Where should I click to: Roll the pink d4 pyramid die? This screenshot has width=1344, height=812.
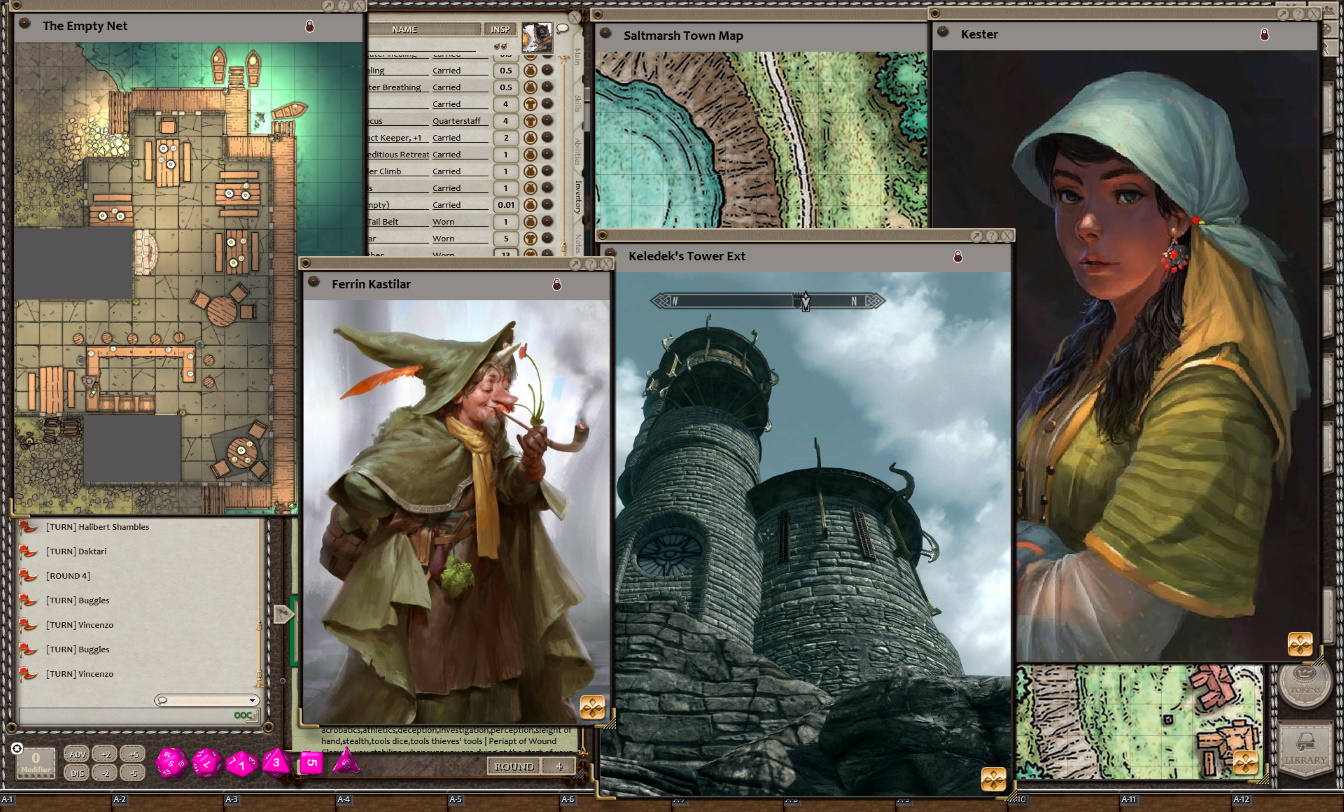(346, 762)
